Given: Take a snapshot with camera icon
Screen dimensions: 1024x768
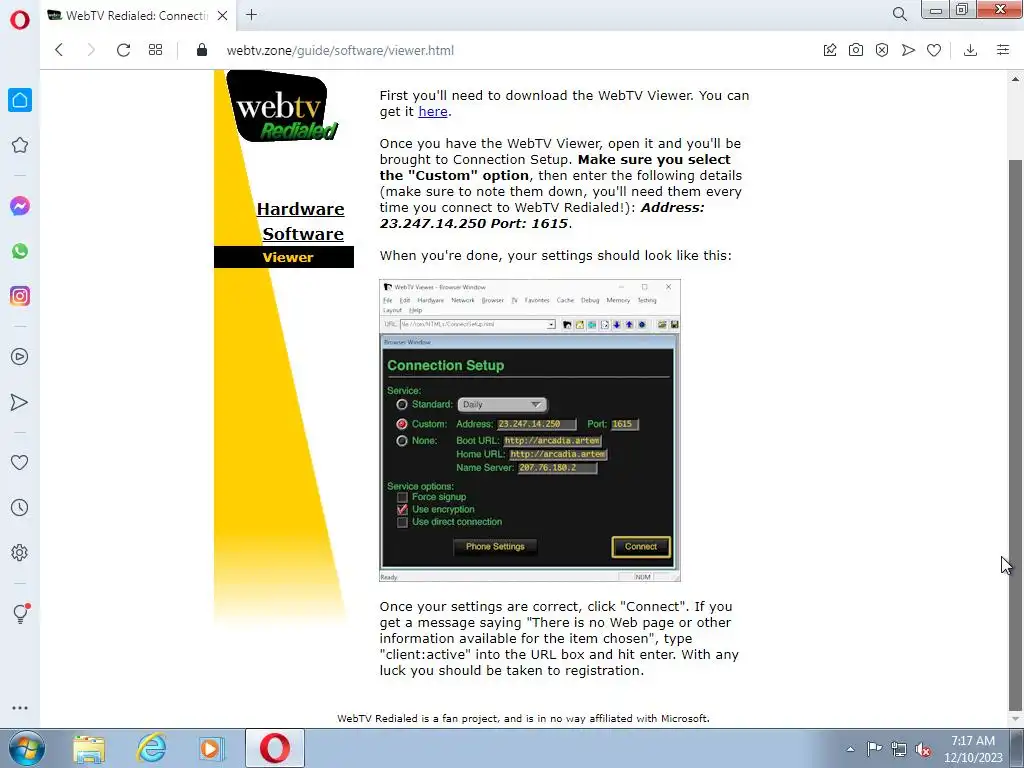Looking at the screenshot, I should click(856, 50).
